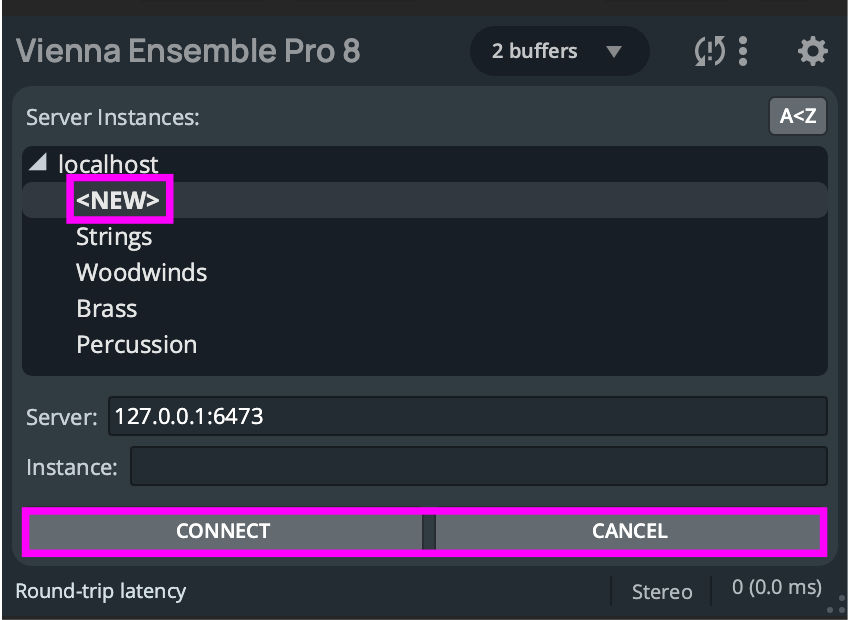
Task: Click the Round-trip latency label
Action: 101,591
